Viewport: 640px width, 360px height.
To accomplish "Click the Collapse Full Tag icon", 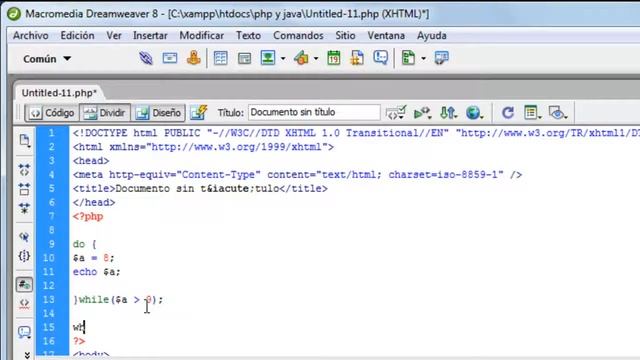I will (24, 169).
